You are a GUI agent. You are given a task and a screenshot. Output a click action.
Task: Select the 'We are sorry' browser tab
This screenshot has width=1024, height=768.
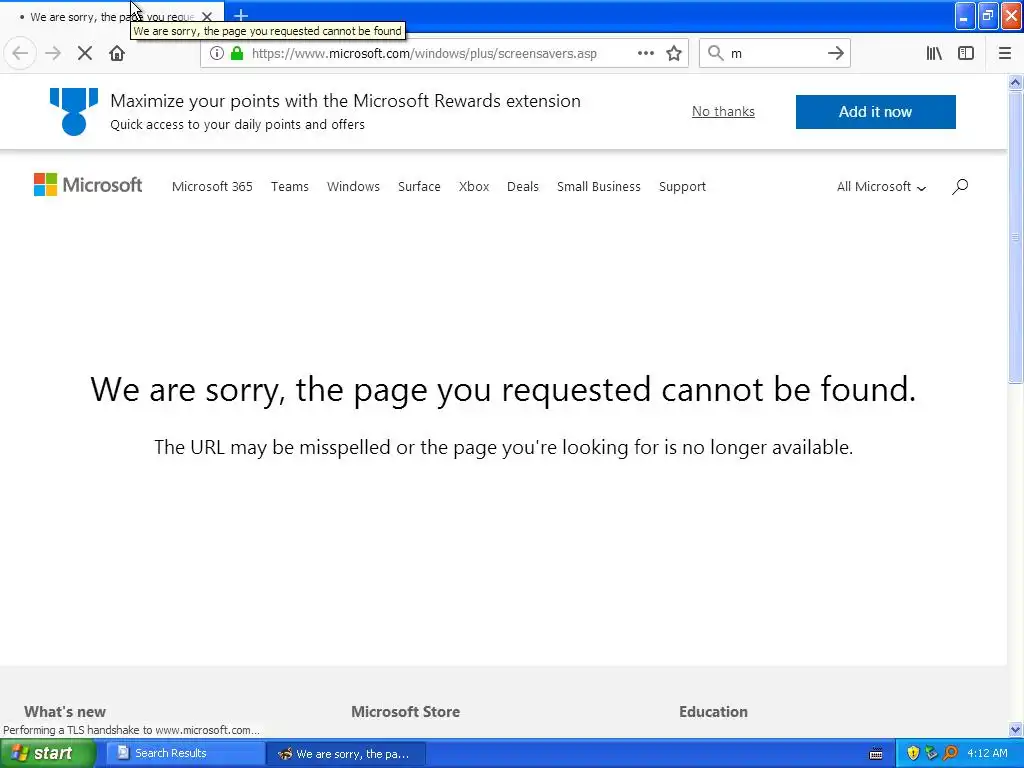pyautogui.click(x=110, y=16)
